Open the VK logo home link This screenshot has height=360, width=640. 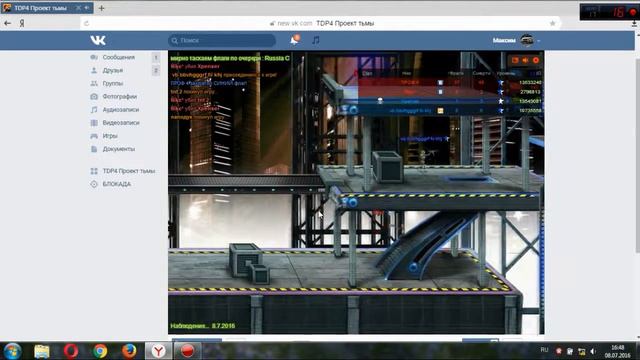click(98, 40)
